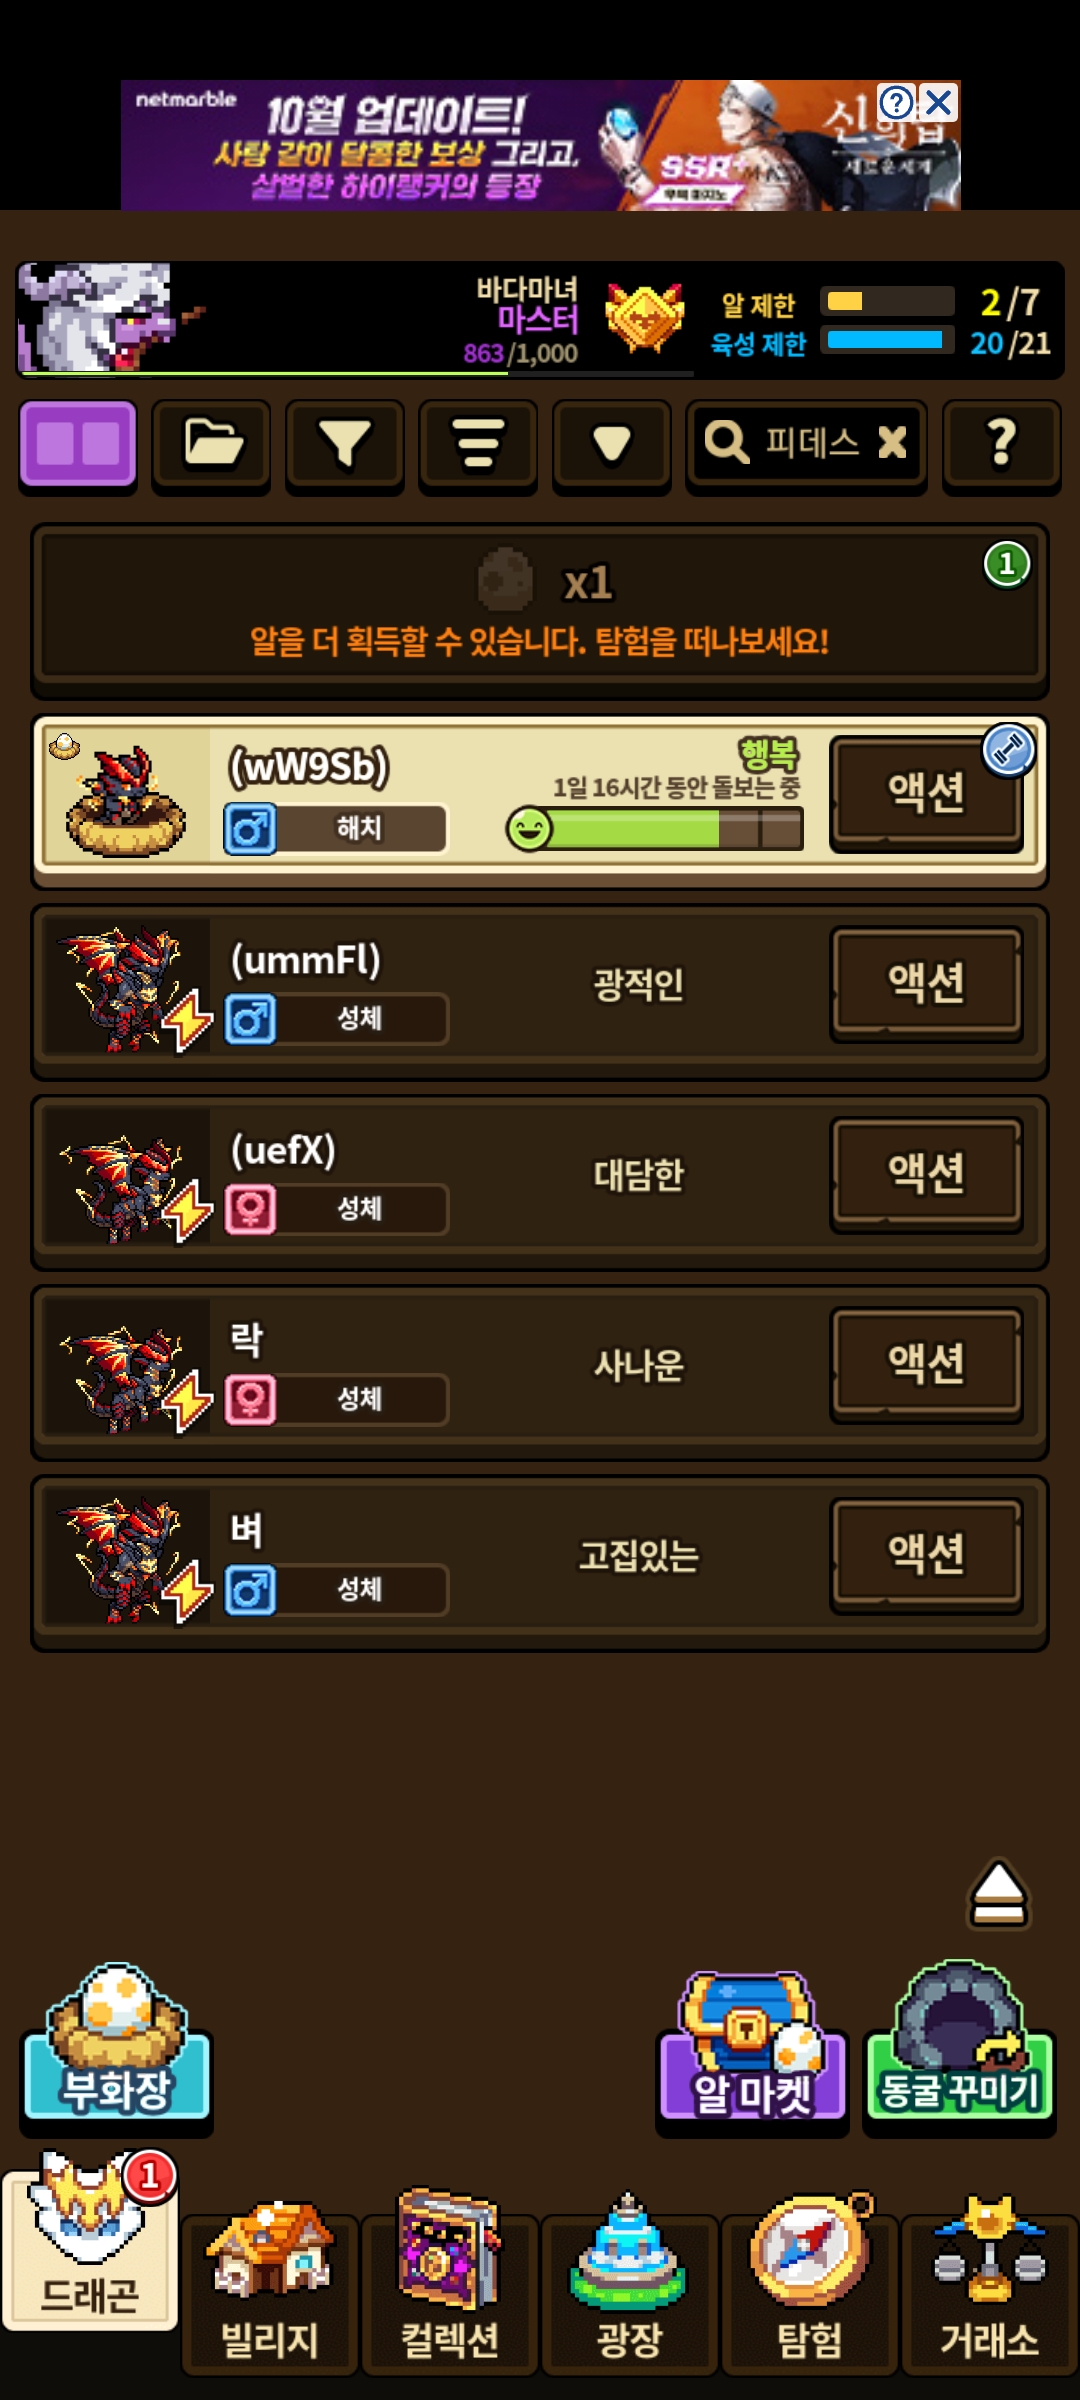This screenshot has height=2400, width=1080.
Task: Select the happiness progress bar of (wW9Sb)
Action: pyautogui.click(x=655, y=829)
